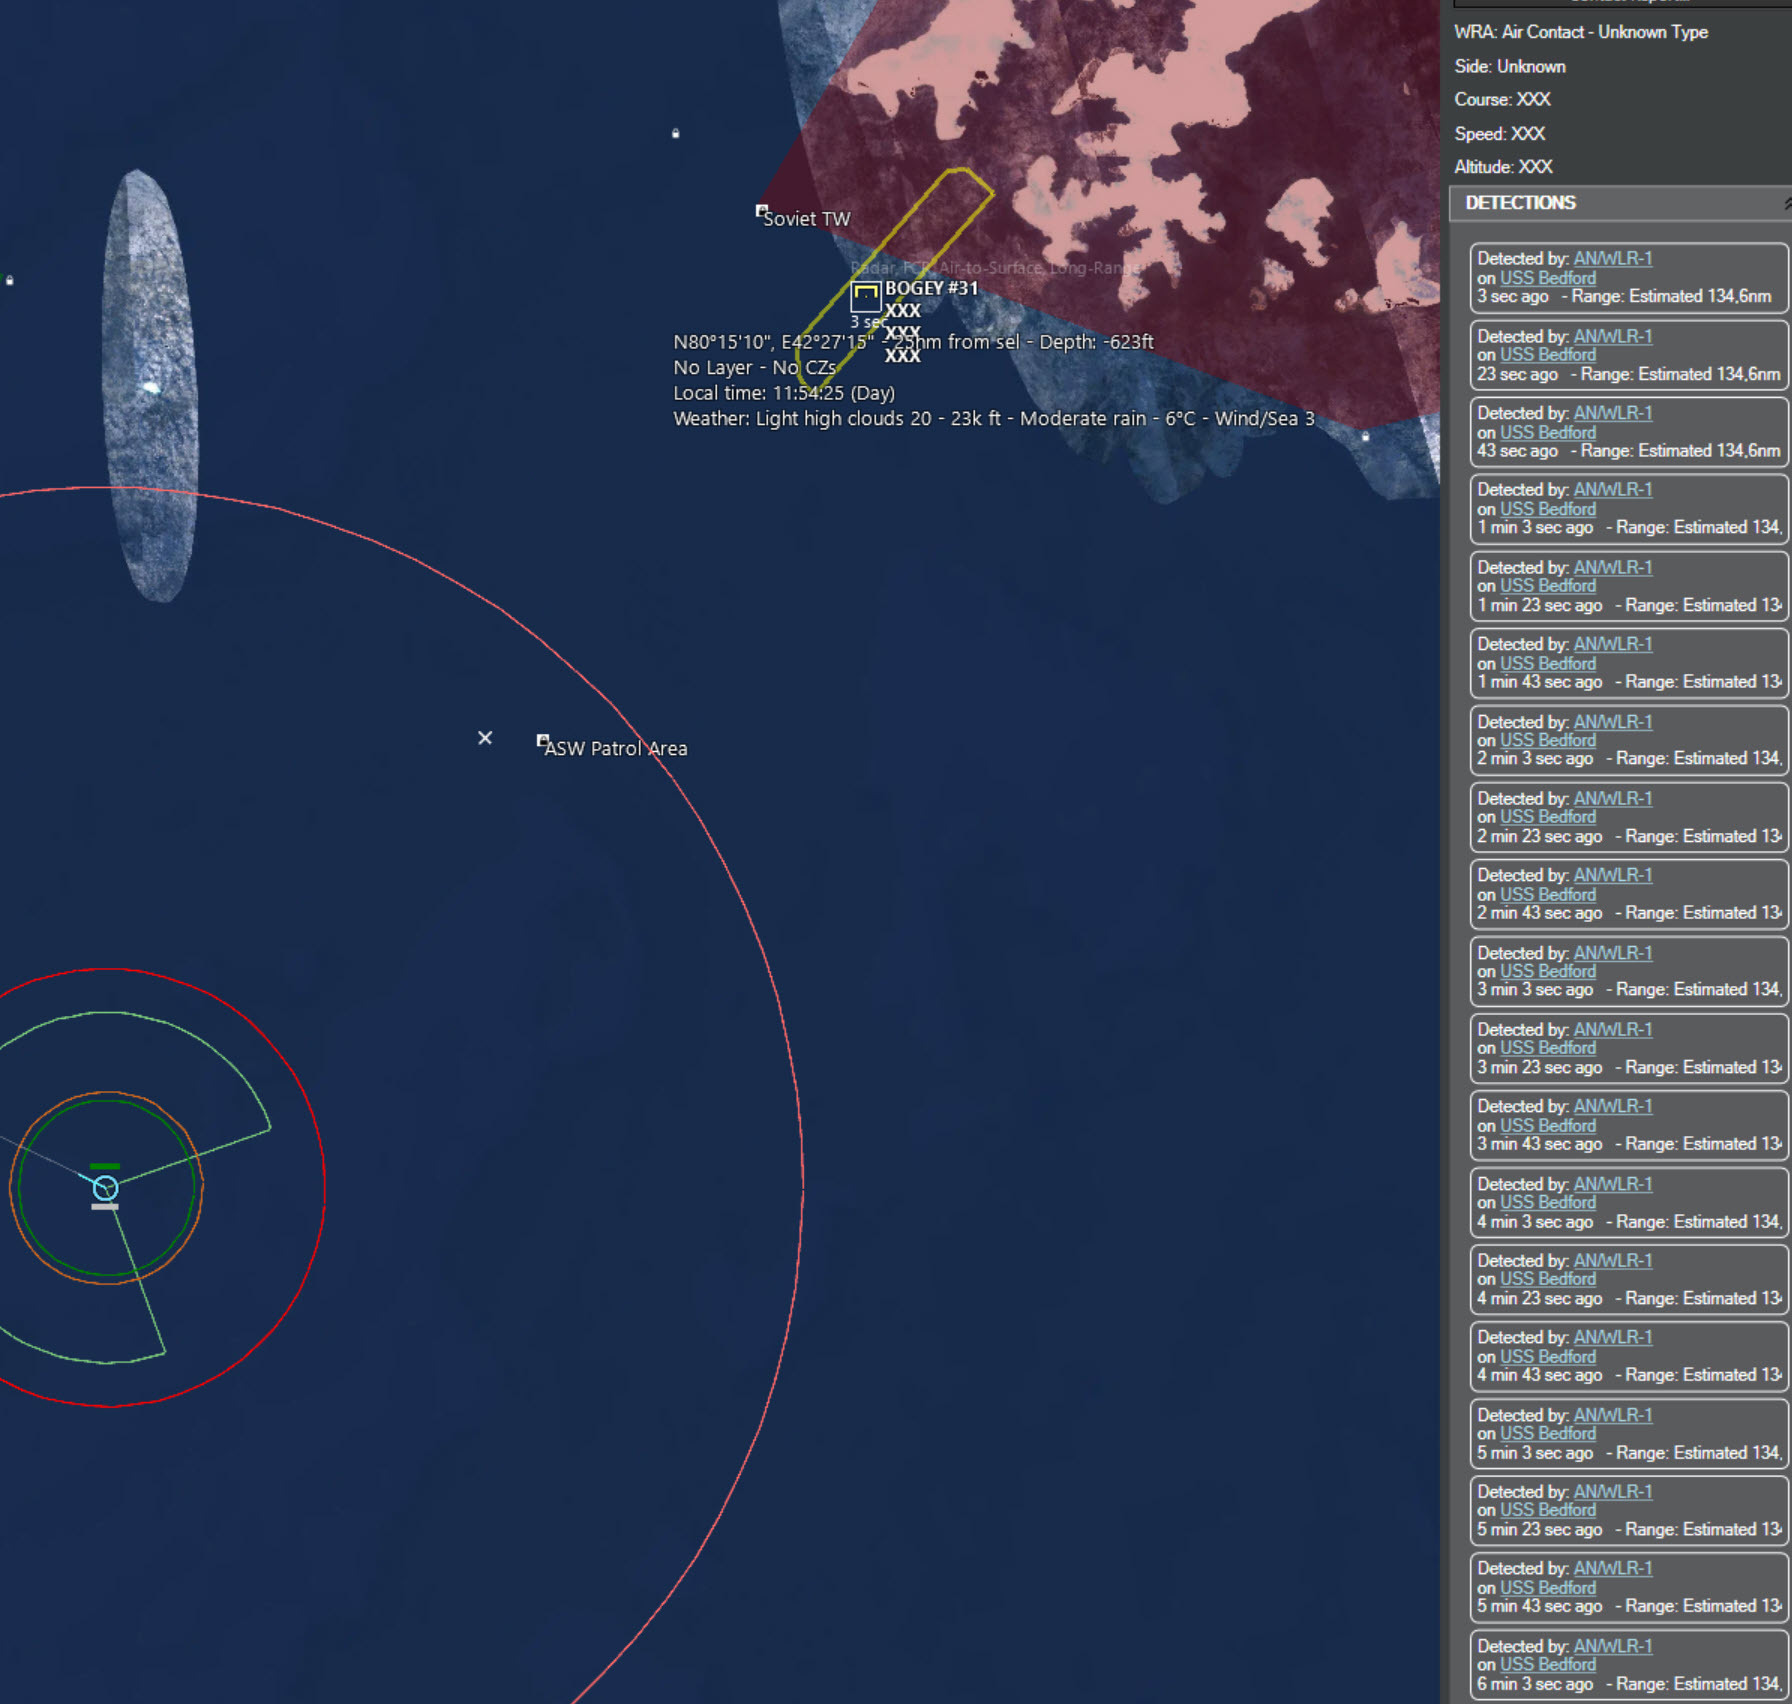1792x1704 pixels.
Task: Open AN/WLR-1 link in the 1 min 3 sec detection
Action: pos(1612,489)
